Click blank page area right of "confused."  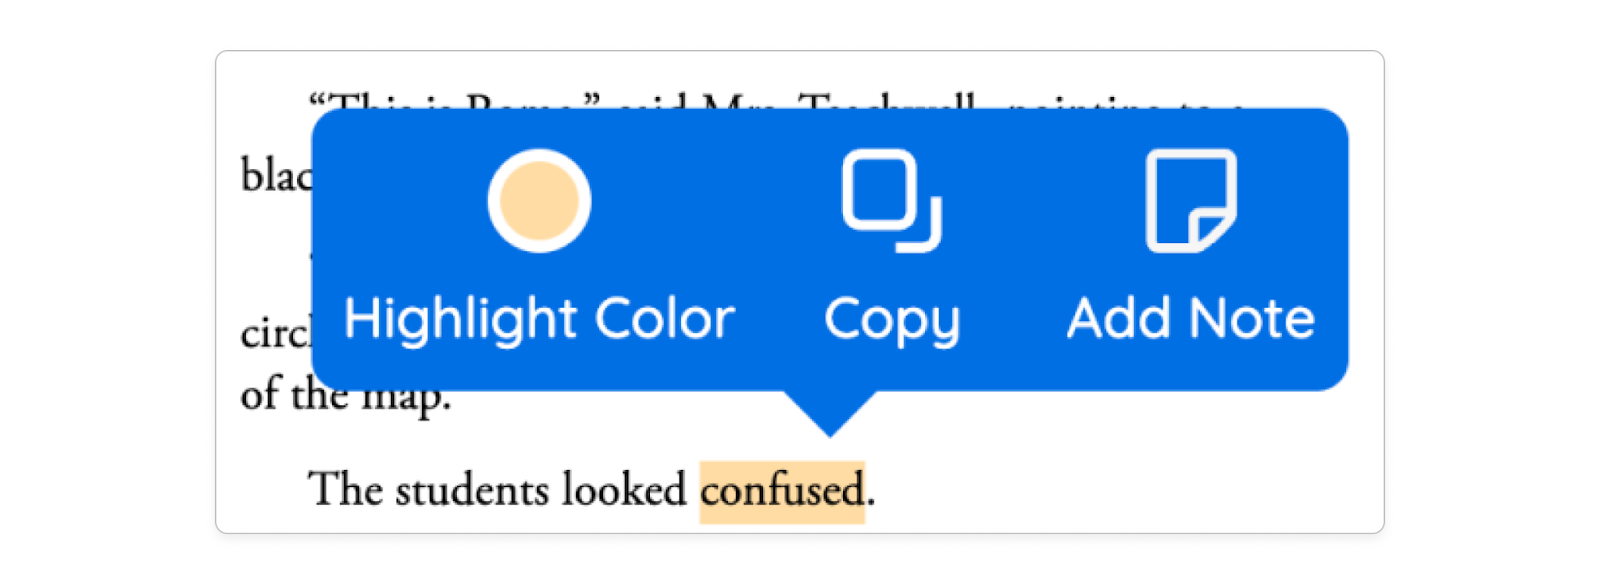coord(1100,490)
